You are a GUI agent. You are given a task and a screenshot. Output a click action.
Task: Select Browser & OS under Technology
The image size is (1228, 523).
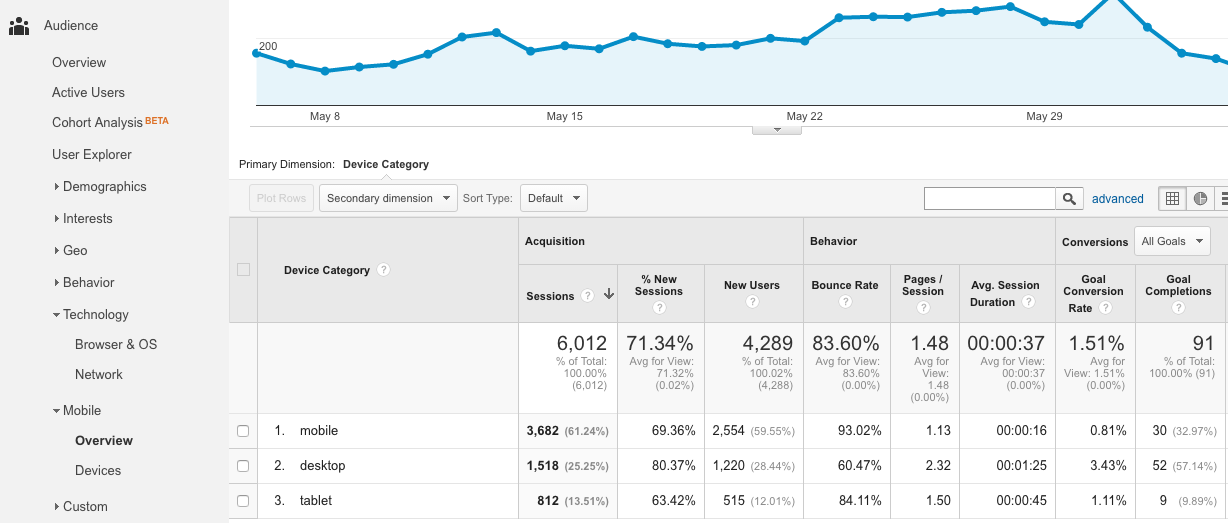coord(116,345)
